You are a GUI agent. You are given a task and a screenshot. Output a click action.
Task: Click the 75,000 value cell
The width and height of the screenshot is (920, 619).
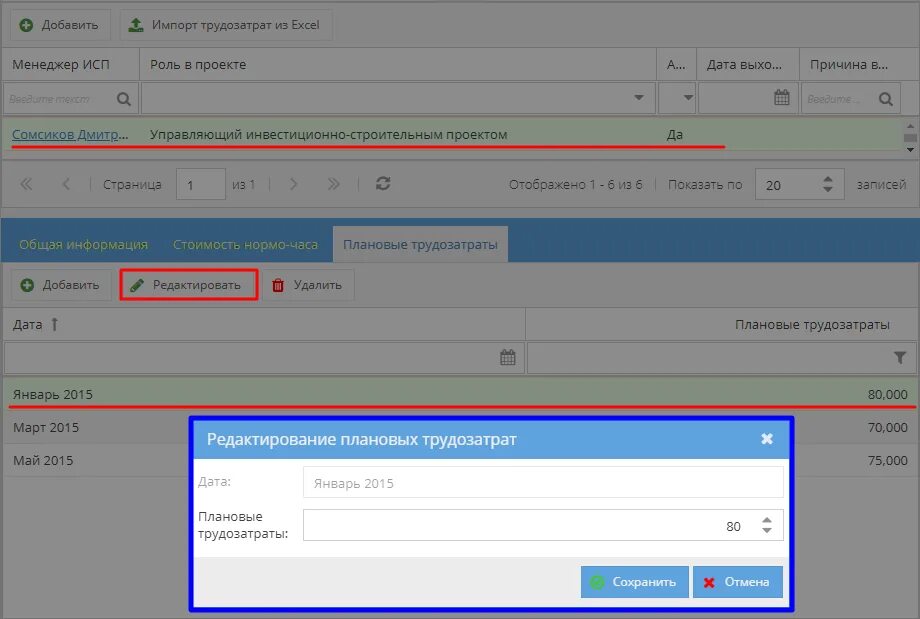[887, 461]
